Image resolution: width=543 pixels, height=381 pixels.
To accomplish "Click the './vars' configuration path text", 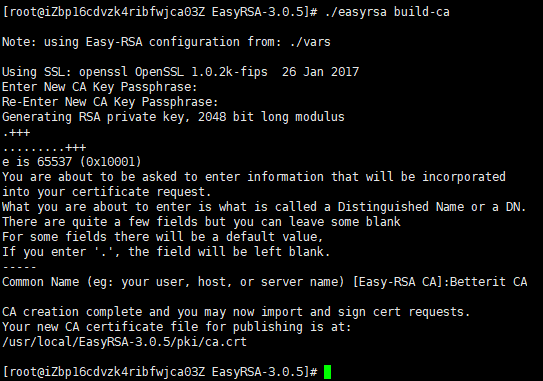I will [310, 42].
